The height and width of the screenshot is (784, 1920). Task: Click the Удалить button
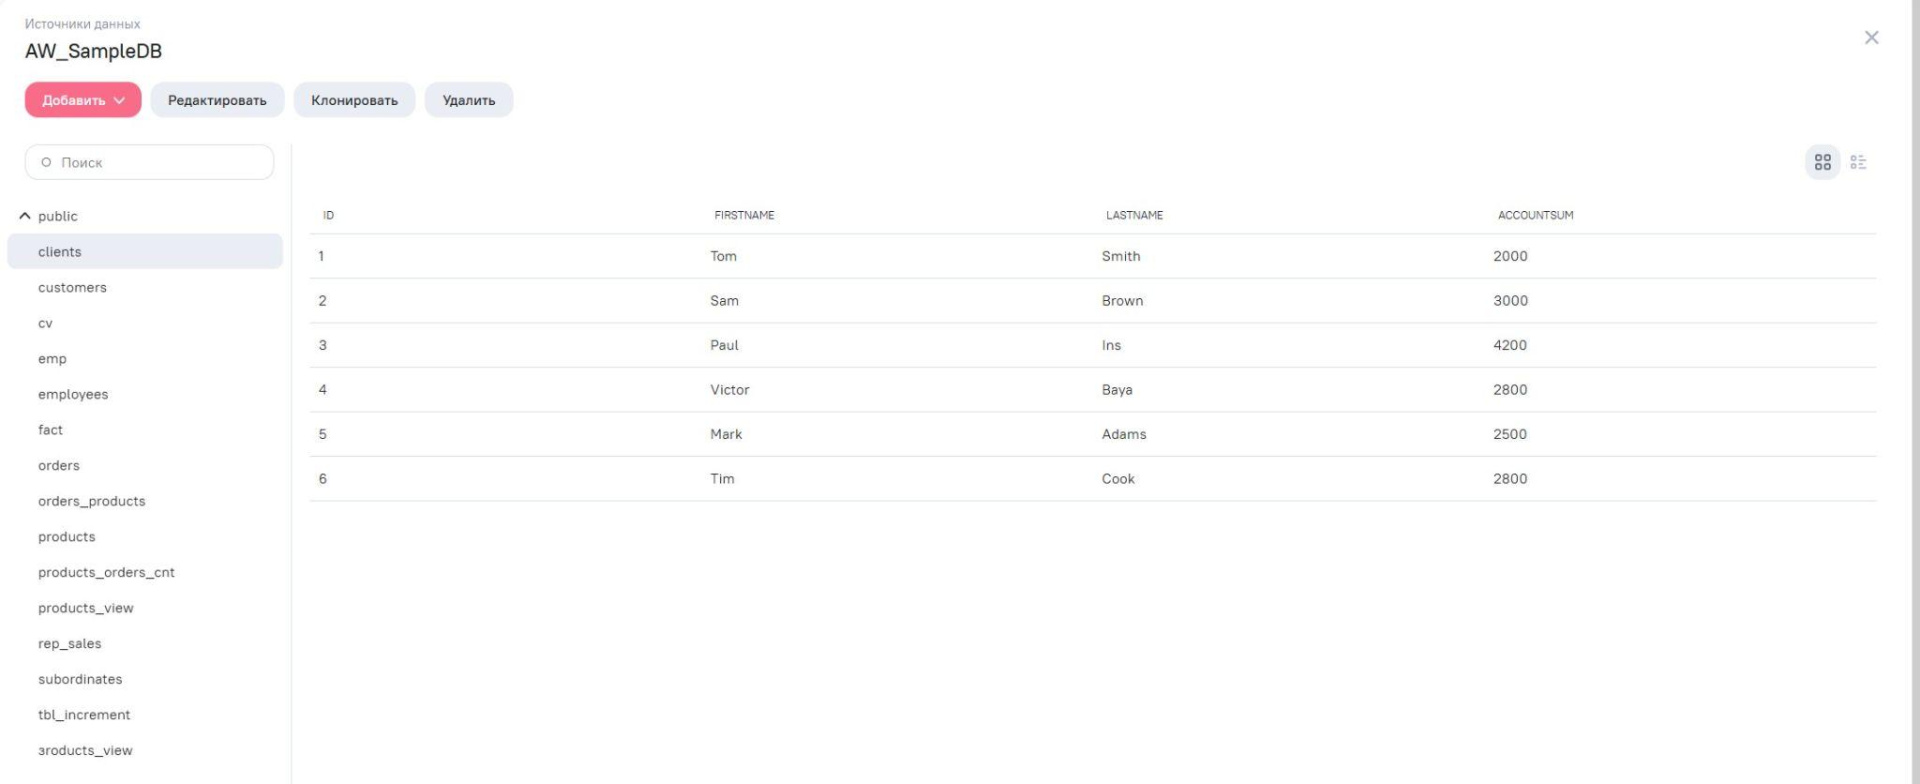pos(468,100)
